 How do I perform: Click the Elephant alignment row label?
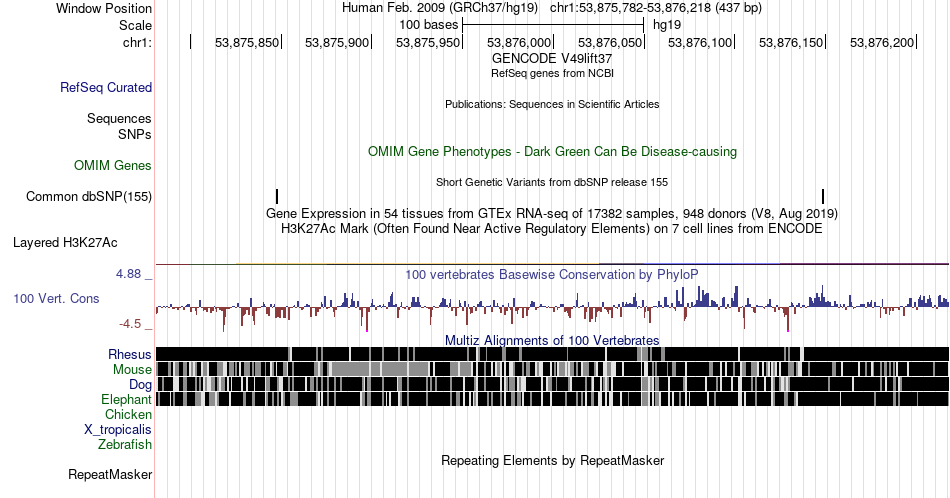pos(127,400)
